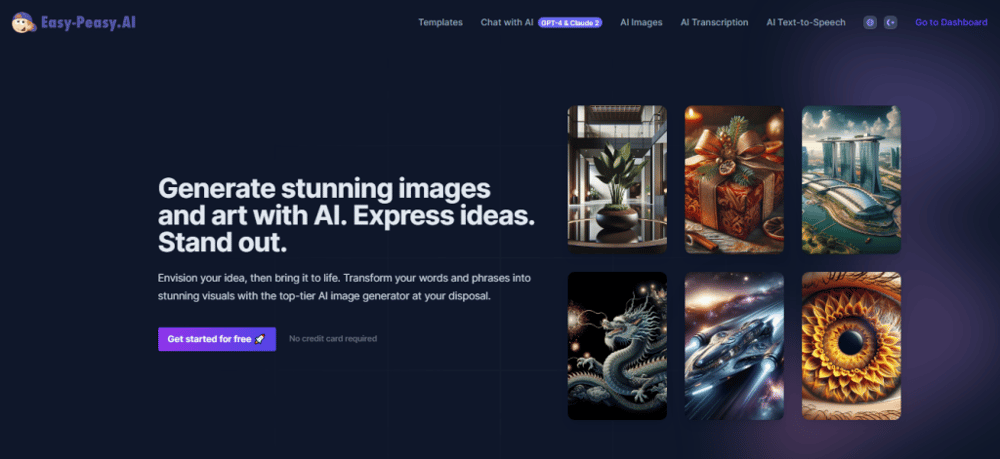View the Marina Bay Sands skyline image
Image resolution: width=1000 pixels, height=459 pixels.
click(x=851, y=179)
